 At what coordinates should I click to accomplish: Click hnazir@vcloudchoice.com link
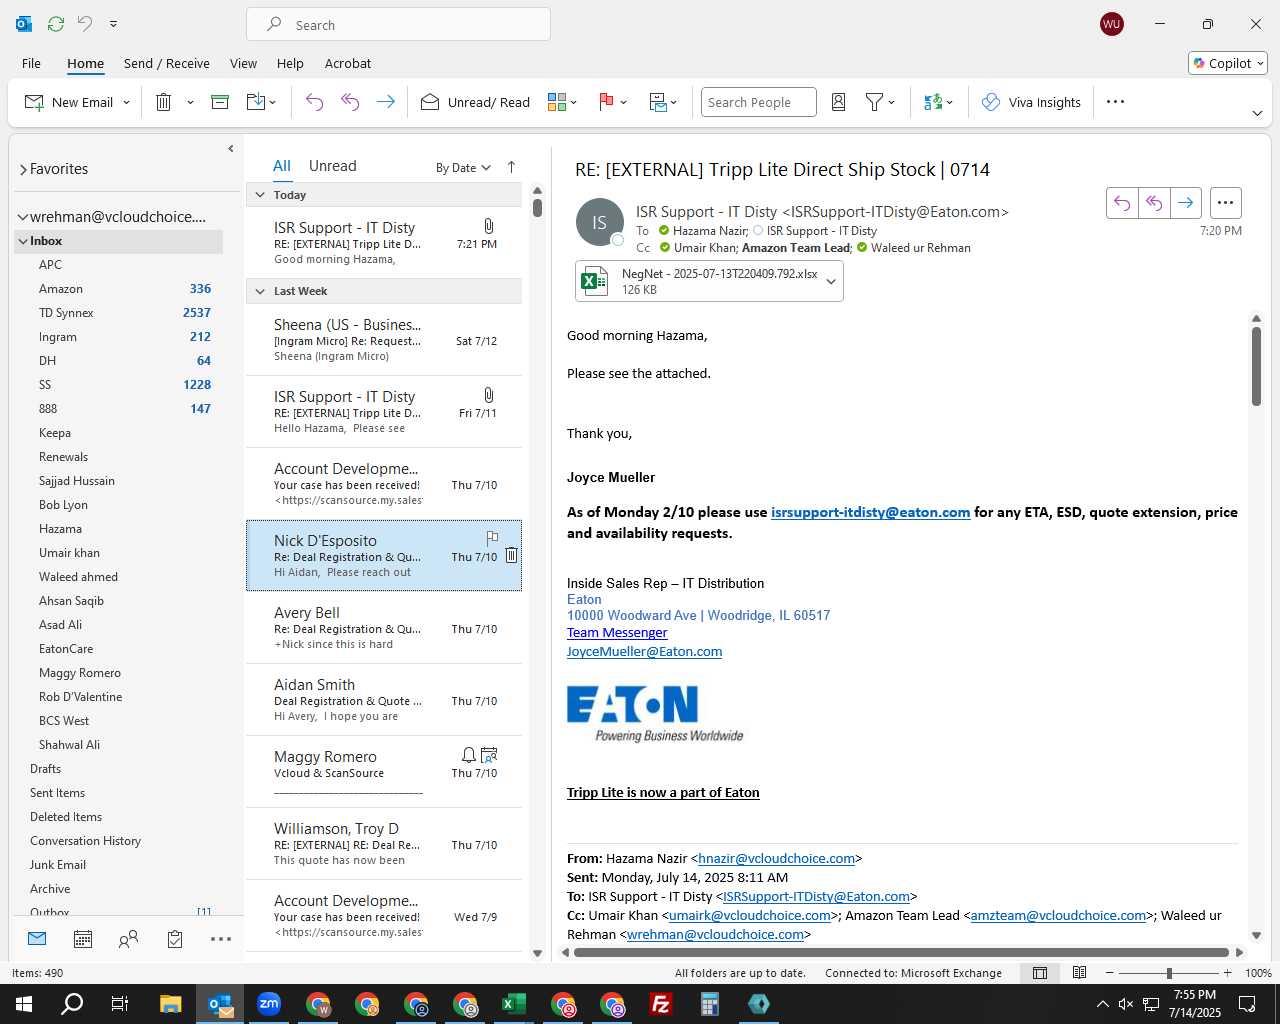[777, 858]
